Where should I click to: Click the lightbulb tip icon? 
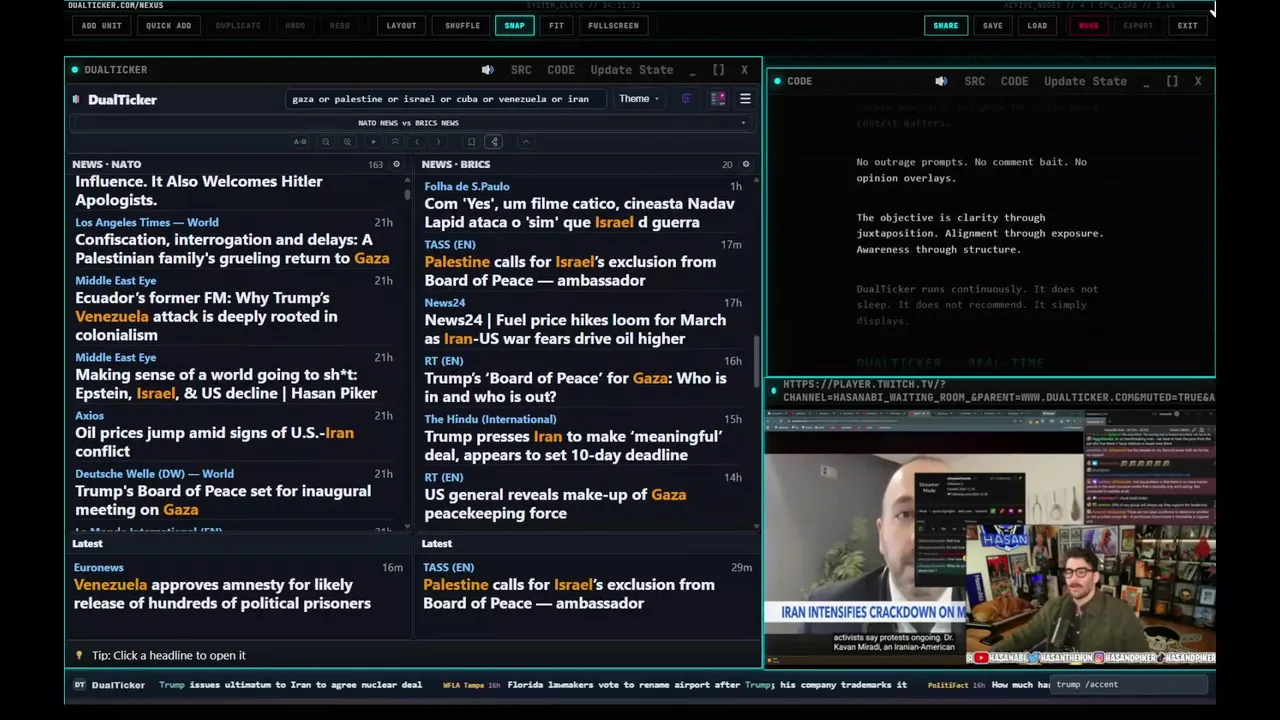[79, 655]
